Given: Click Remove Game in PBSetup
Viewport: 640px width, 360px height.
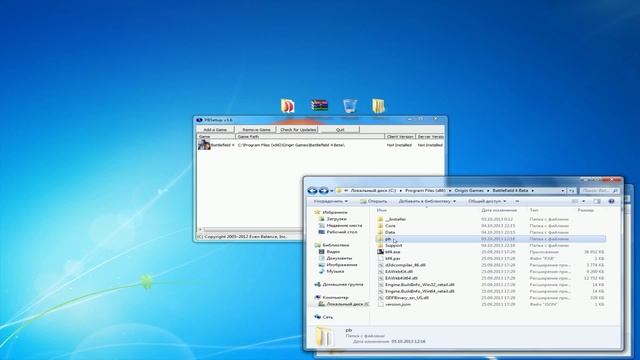Looking at the screenshot, I should (256, 129).
